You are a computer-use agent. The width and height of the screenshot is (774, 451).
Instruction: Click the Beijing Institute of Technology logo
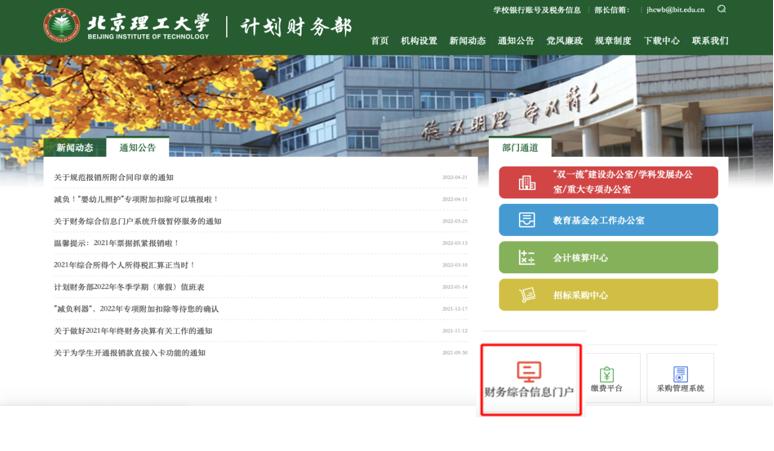(x=62, y=25)
